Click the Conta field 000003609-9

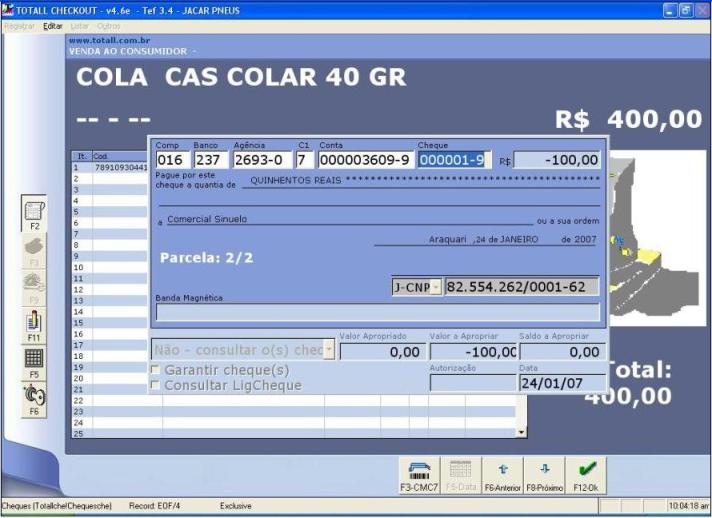click(x=364, y=160)
